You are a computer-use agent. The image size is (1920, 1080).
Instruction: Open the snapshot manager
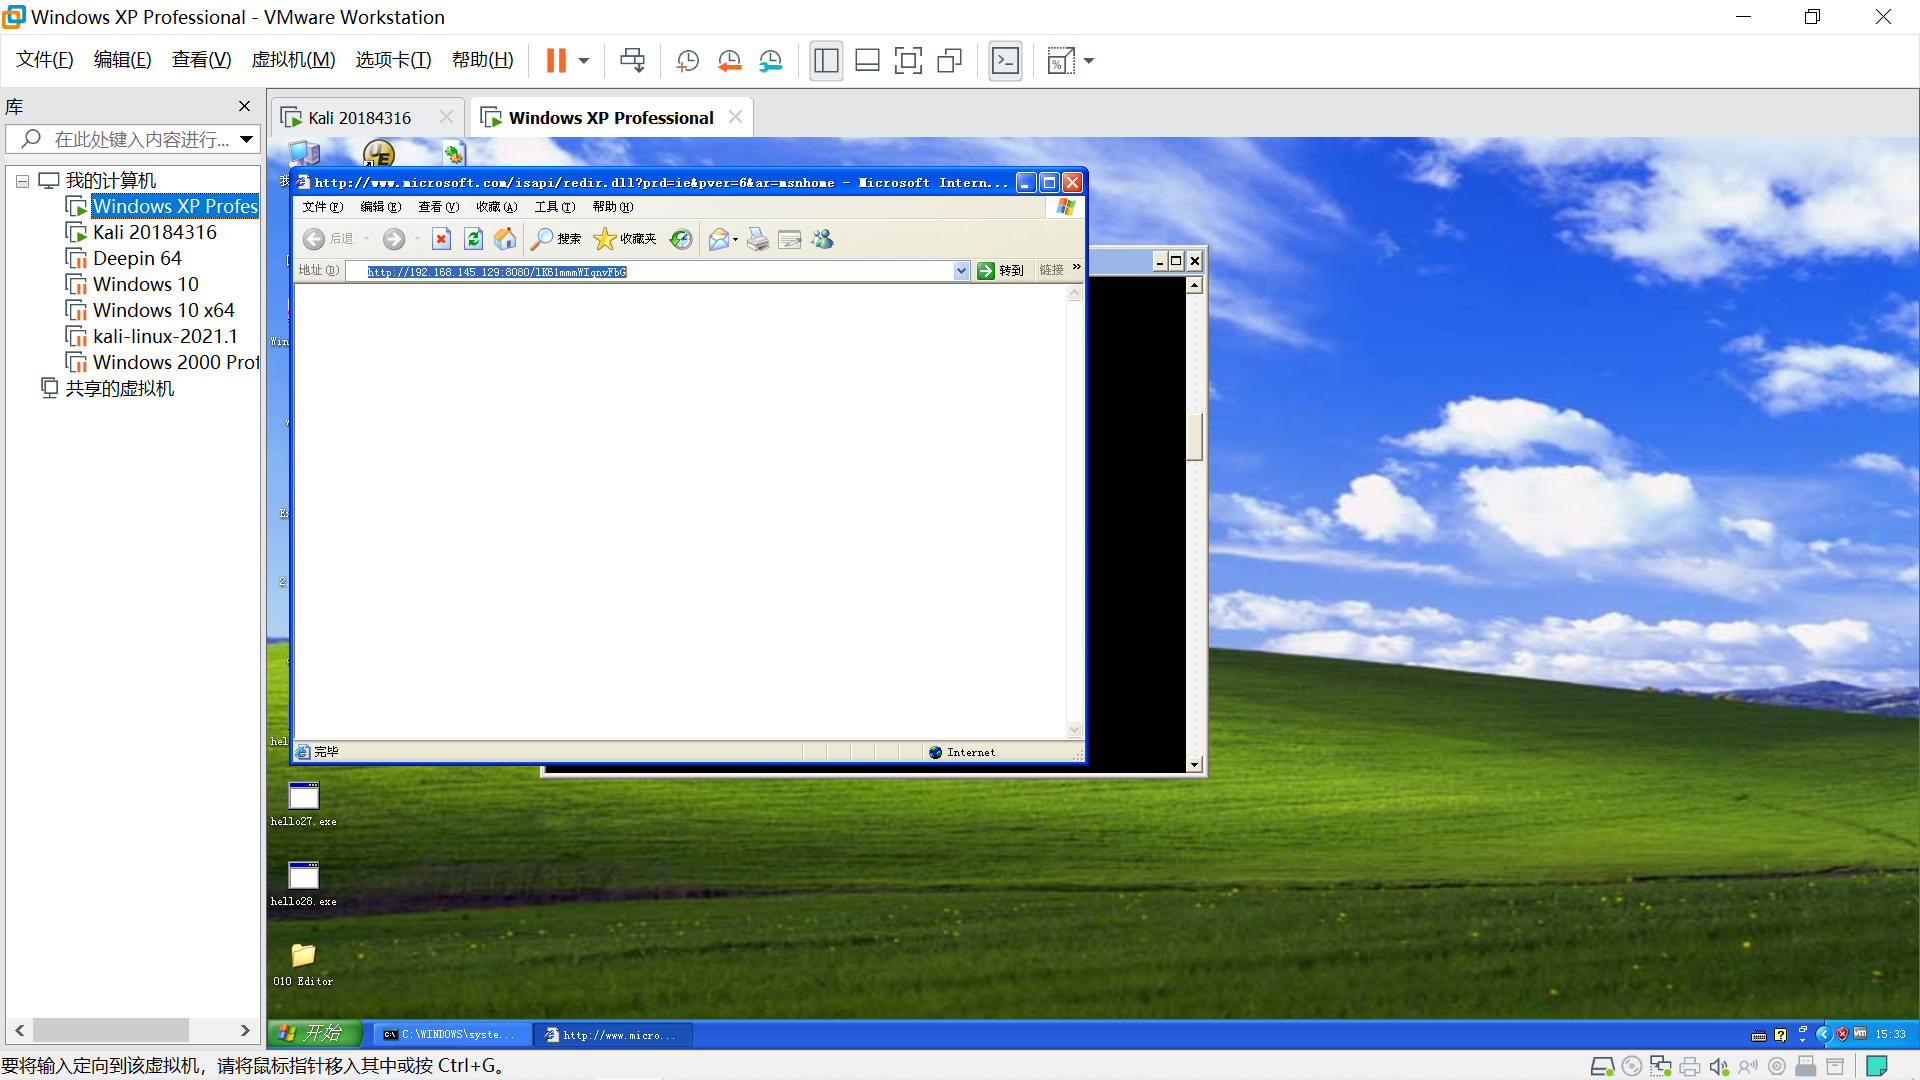[770, 61]
